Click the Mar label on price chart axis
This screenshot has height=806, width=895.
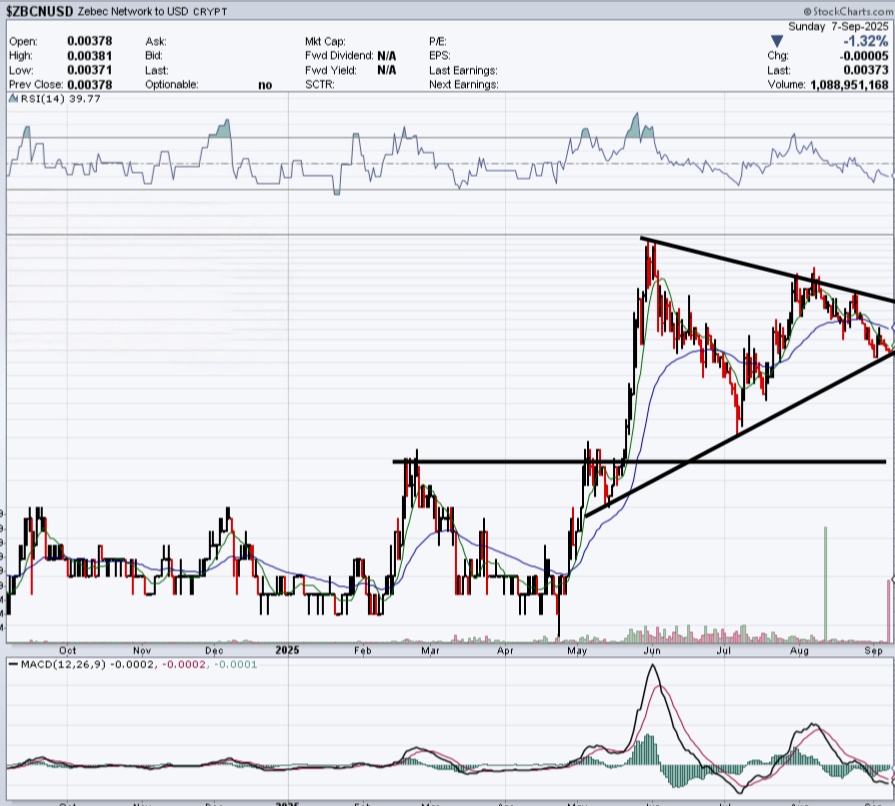click(x=430, y=650)
